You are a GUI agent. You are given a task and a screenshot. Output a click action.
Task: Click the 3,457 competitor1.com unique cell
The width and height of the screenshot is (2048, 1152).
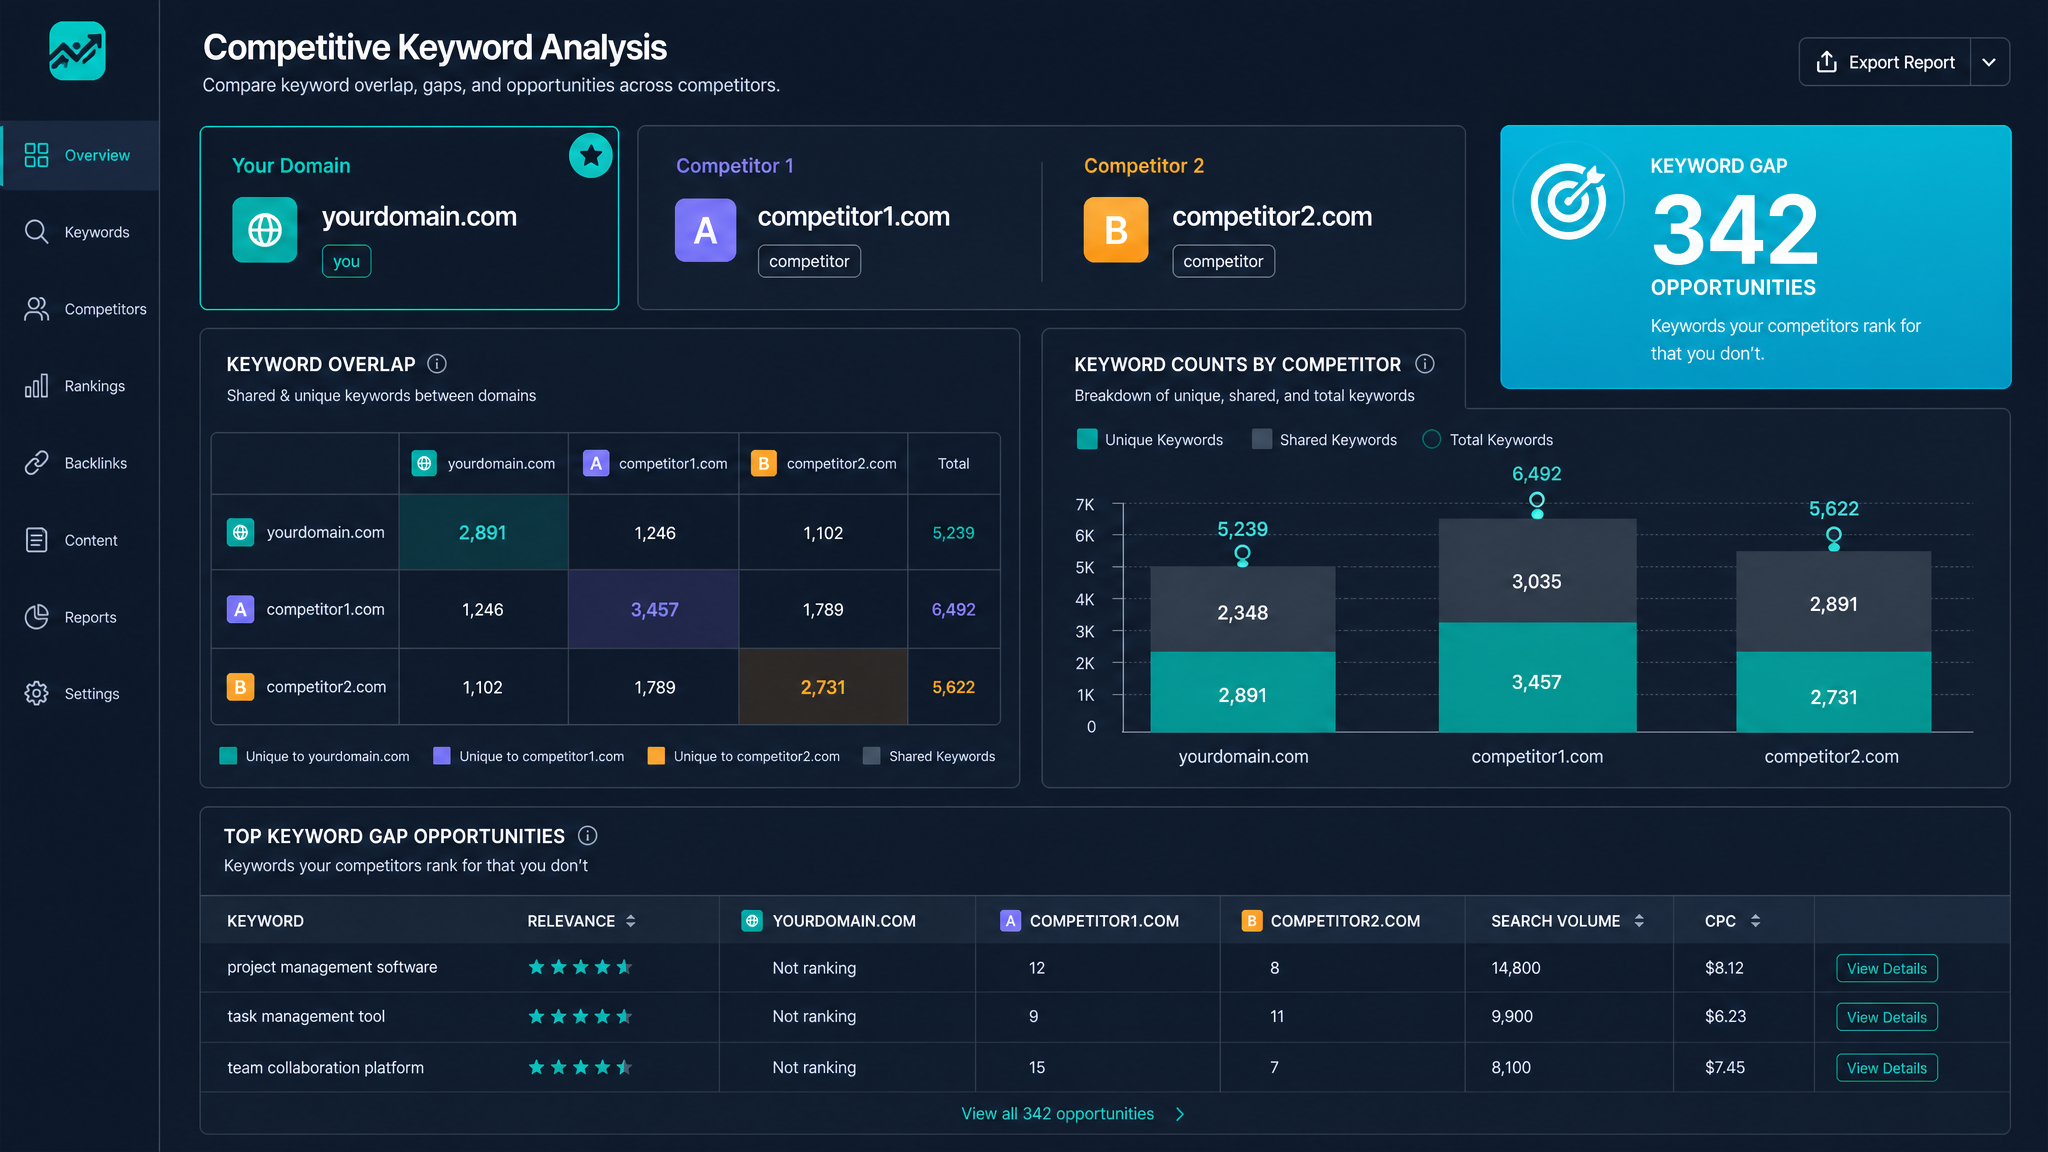click(x=654, y=609)
